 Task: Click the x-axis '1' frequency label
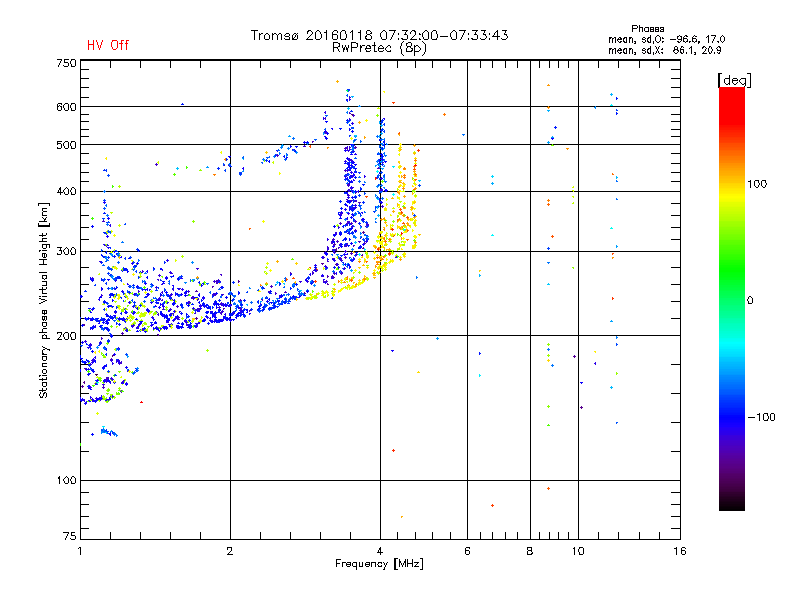pyautogui.click(x=80, y=551)
